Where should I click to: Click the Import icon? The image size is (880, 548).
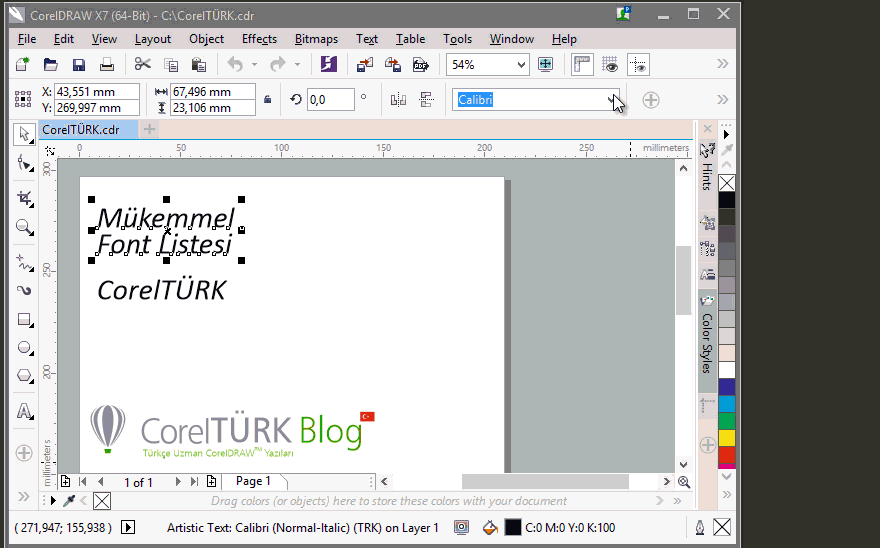click(x=365, y=65)
